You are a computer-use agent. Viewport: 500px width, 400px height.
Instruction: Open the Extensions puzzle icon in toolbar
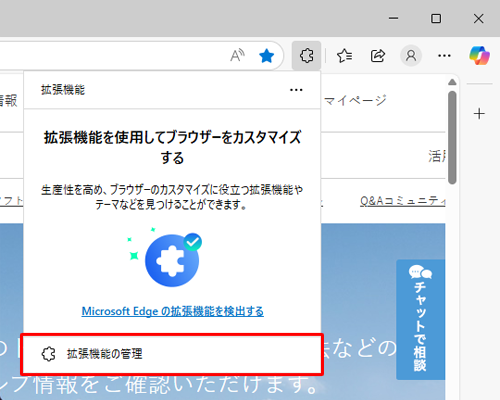point(306,55)
